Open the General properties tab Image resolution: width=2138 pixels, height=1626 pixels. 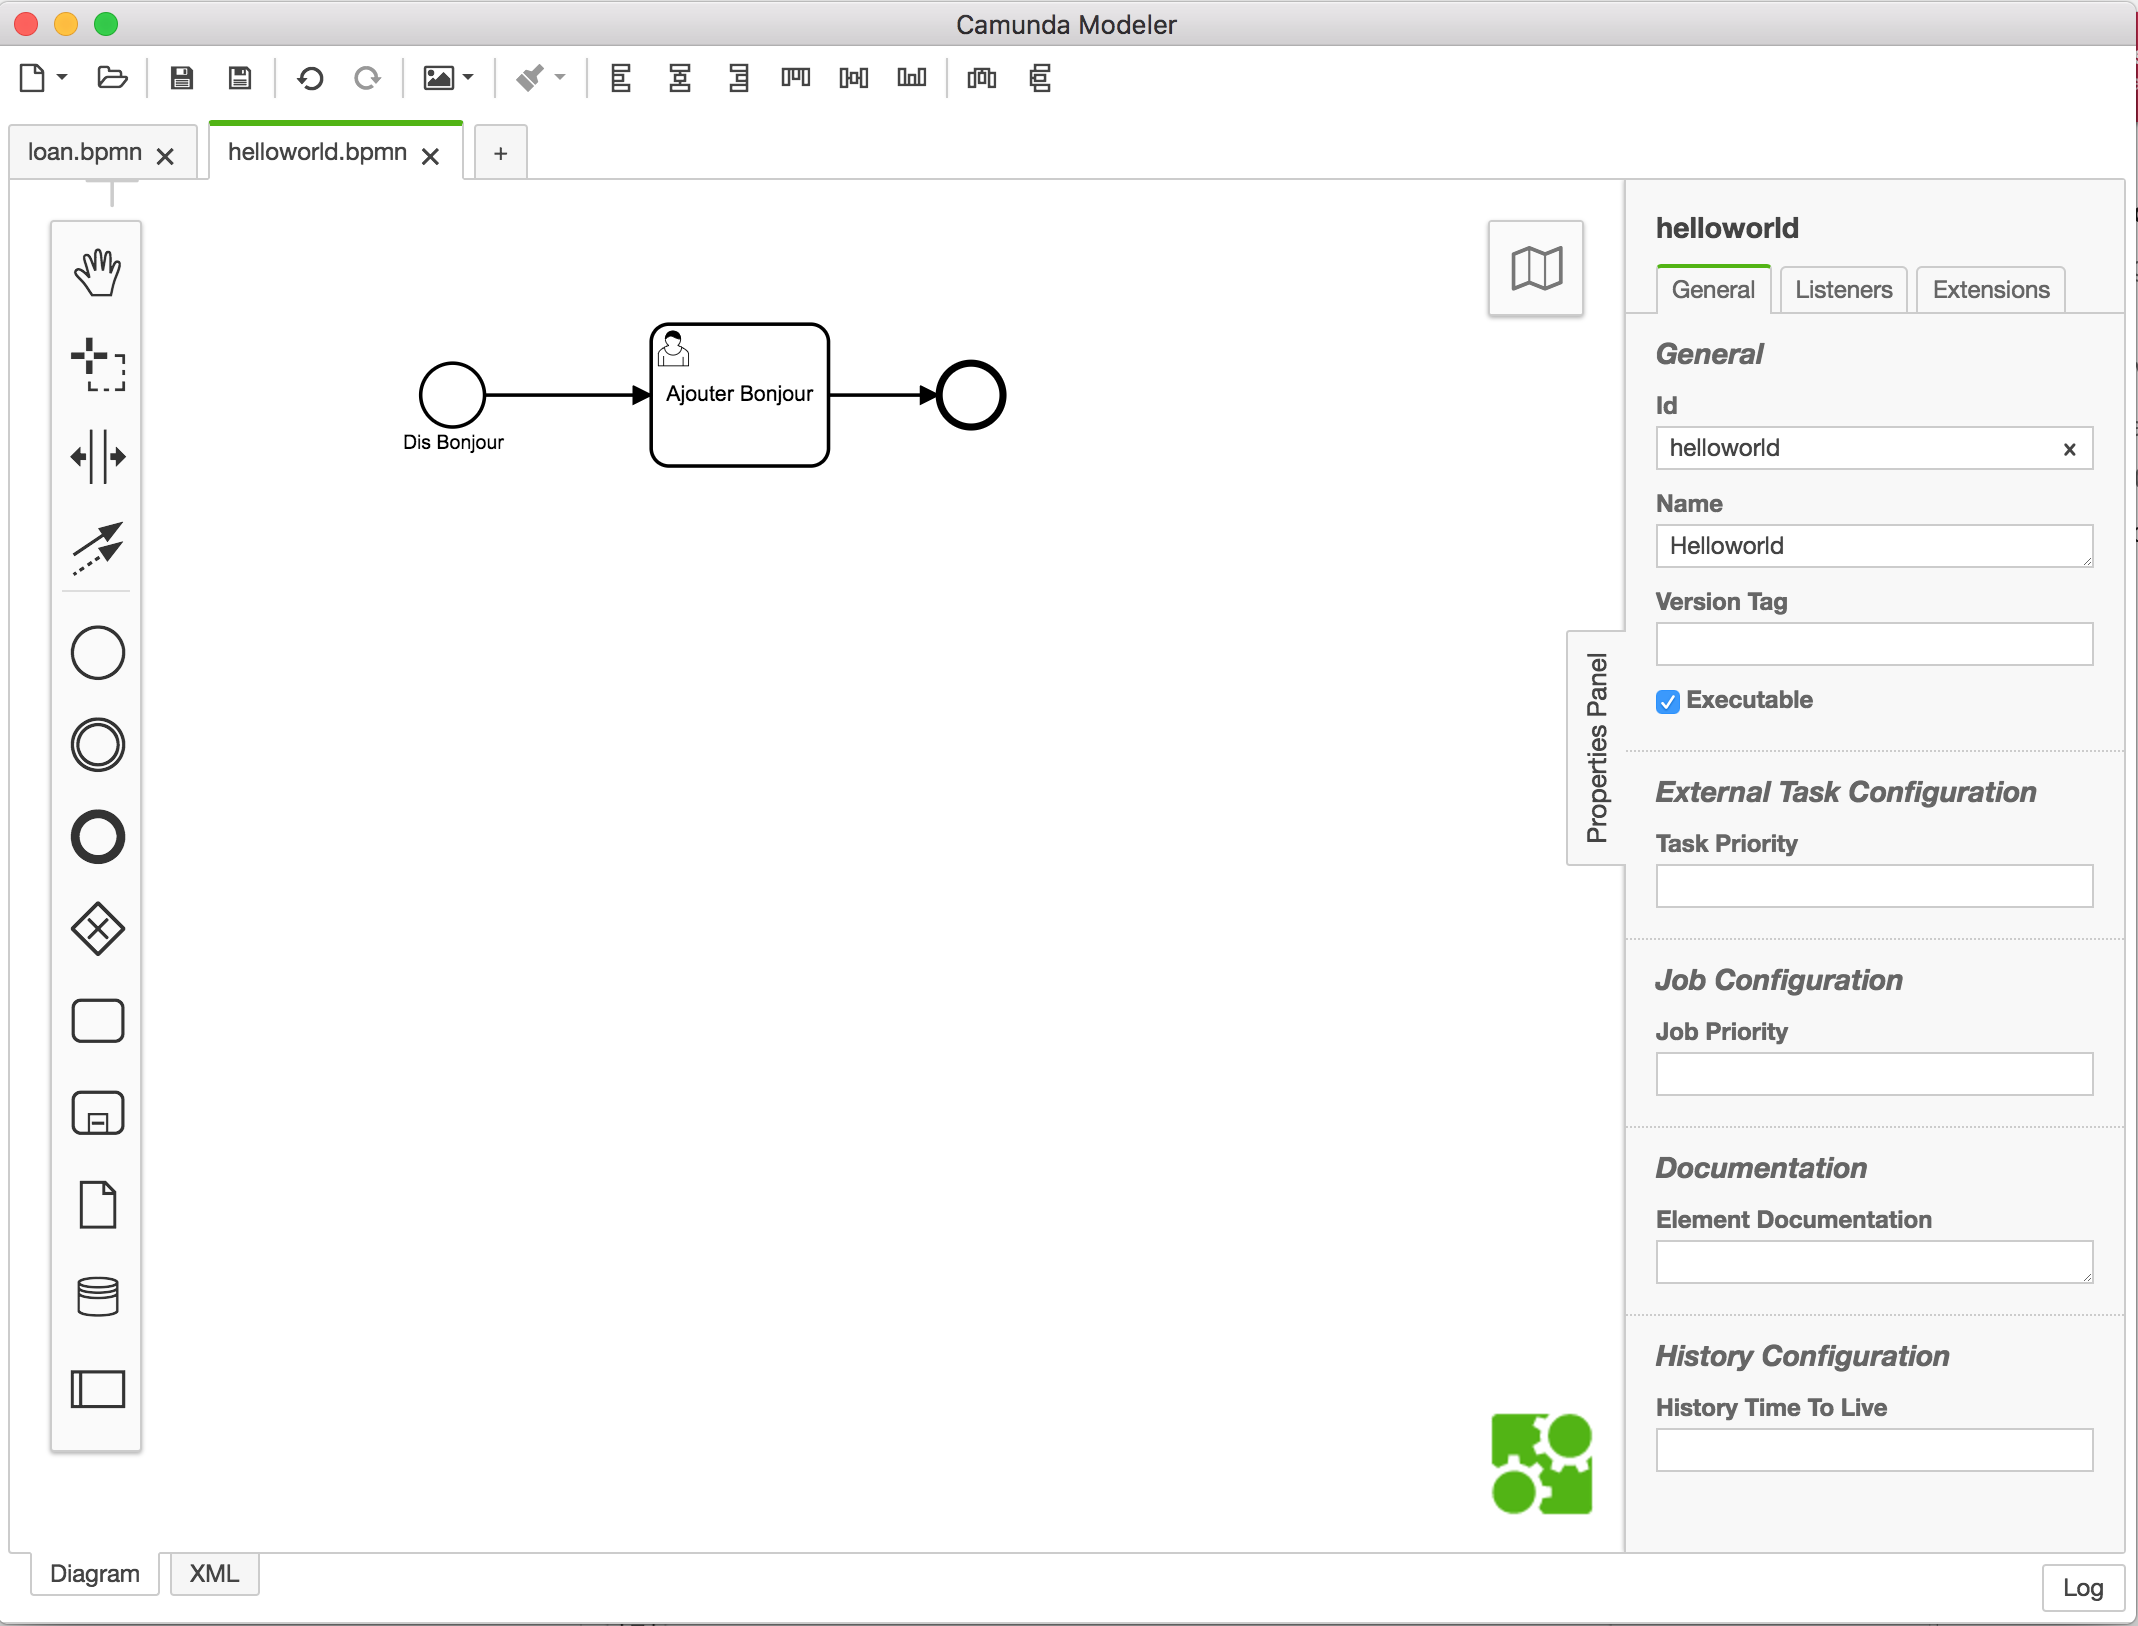[1713, 290]
